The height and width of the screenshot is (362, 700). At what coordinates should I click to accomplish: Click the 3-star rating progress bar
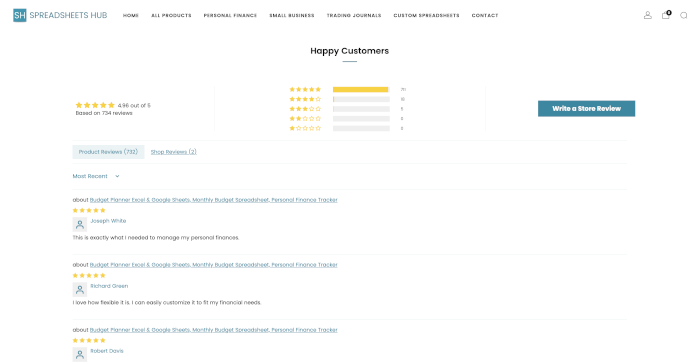pos(361,109)
